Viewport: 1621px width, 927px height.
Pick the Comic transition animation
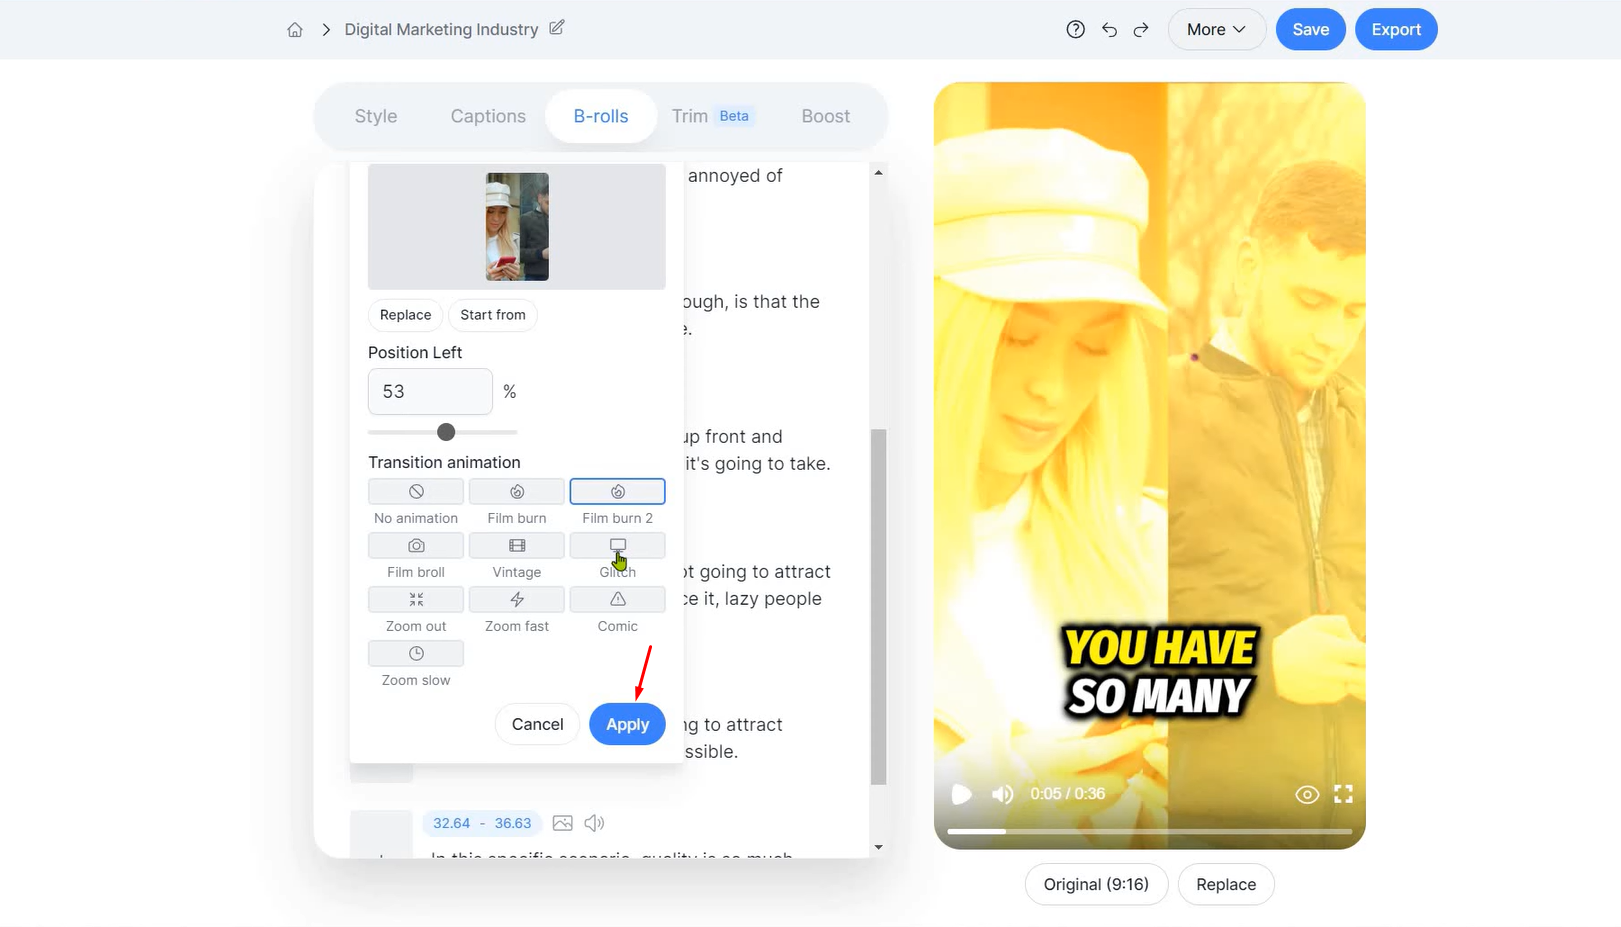(x=617, y=600)
